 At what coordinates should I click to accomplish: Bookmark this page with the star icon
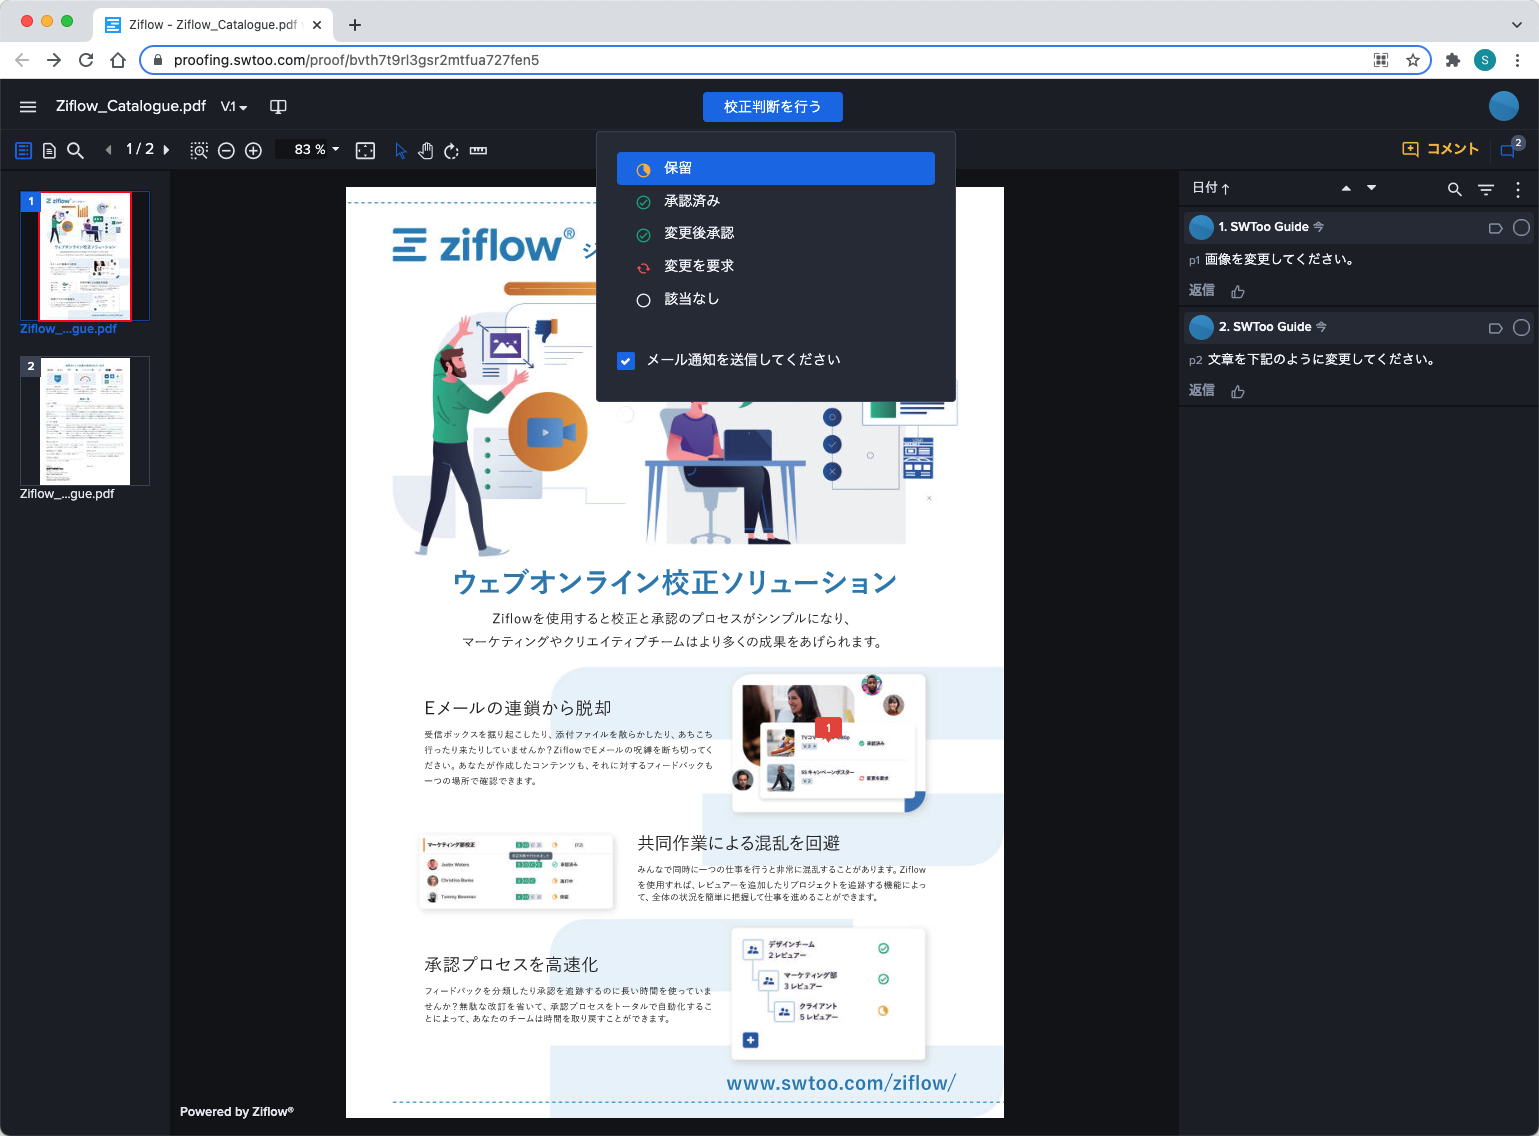[x=1413, y=60]
